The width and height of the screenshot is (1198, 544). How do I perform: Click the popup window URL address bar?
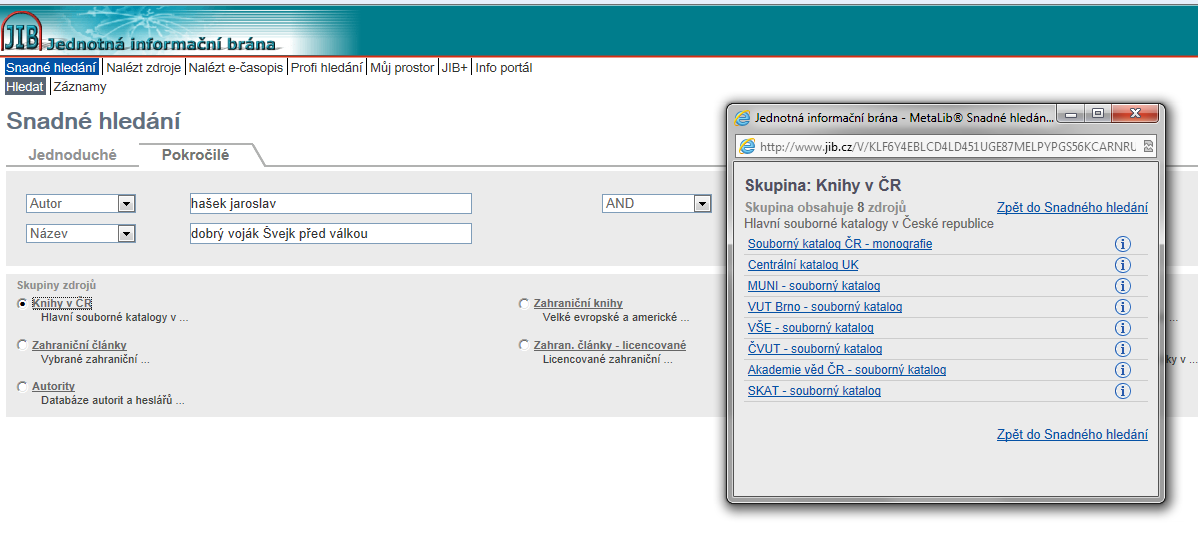click(947, 146)
